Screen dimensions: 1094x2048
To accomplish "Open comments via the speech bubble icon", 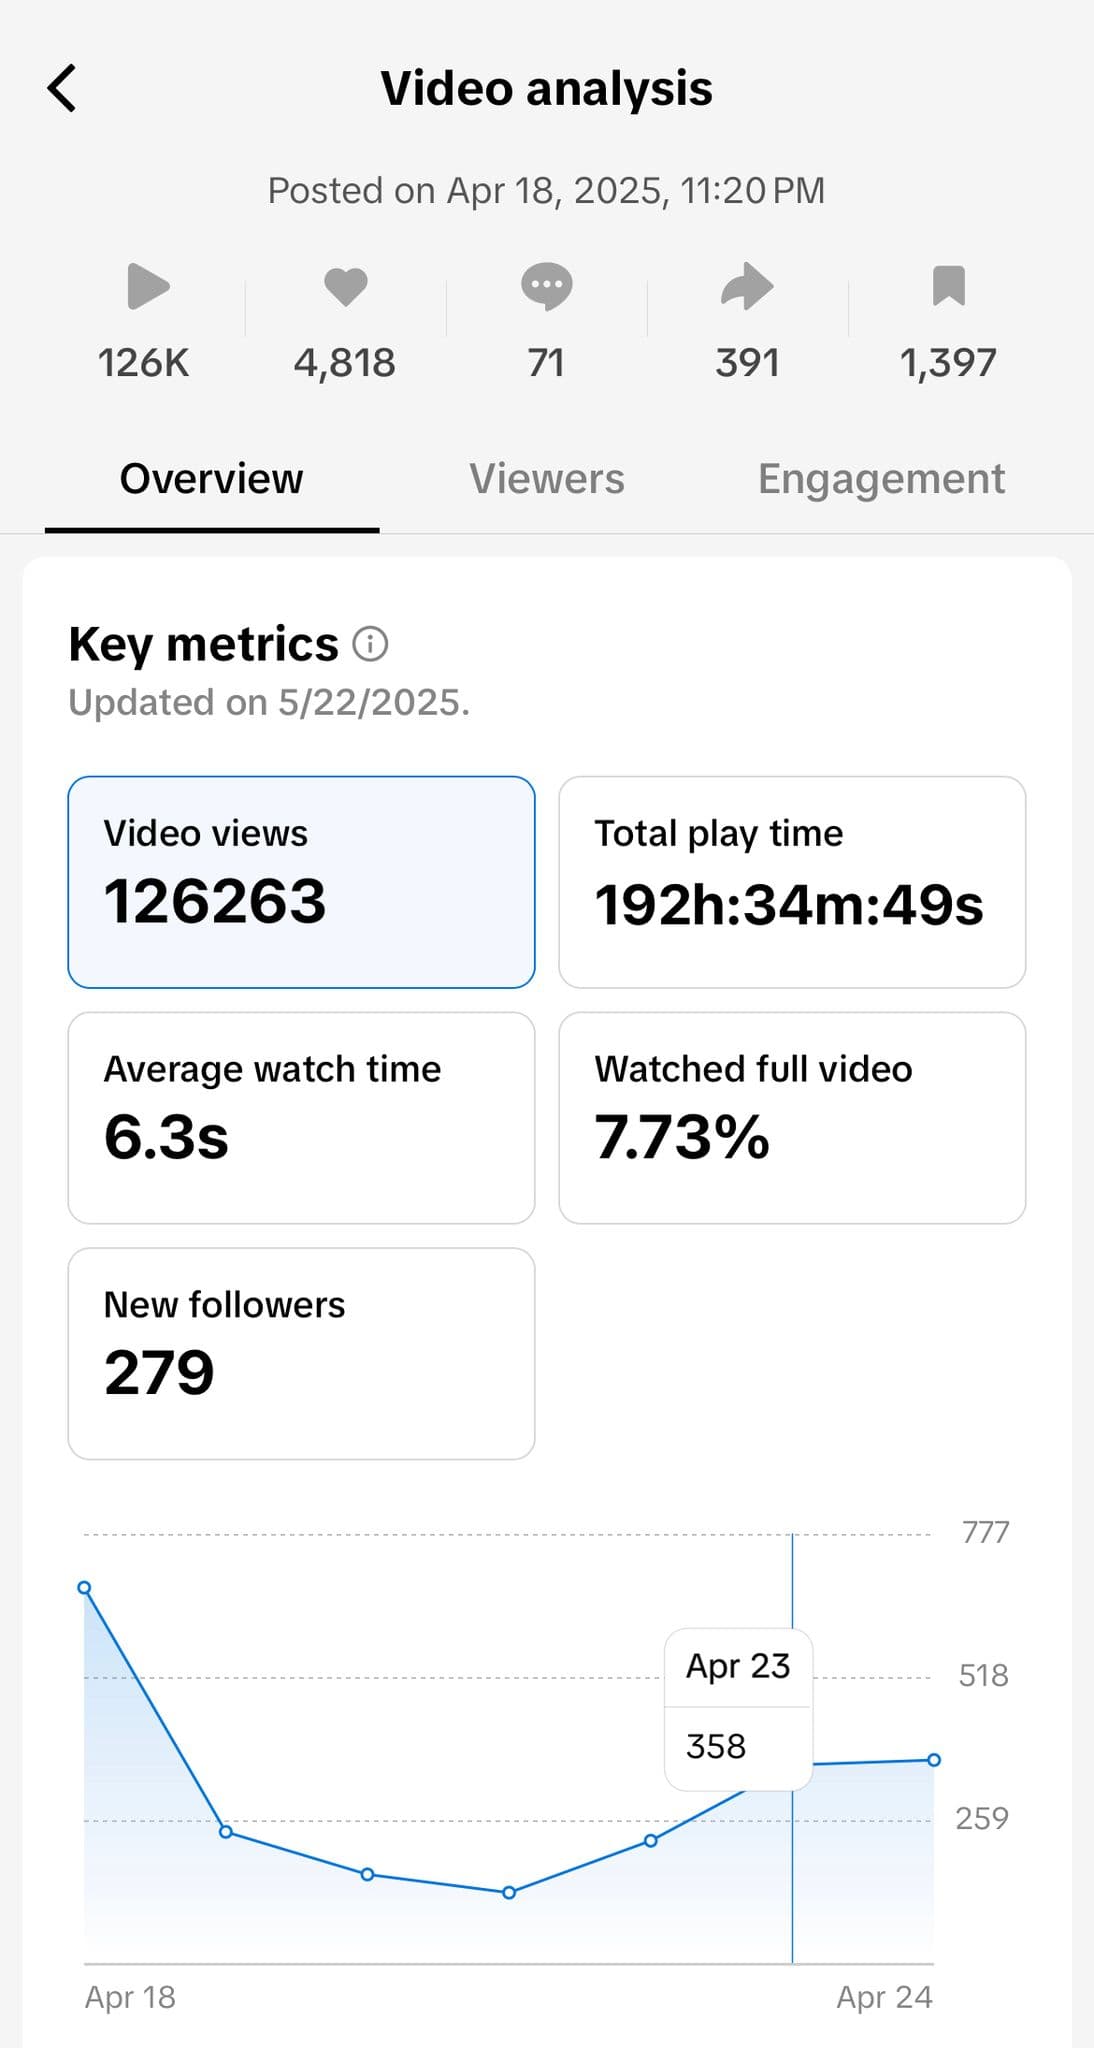I will 547,289.
